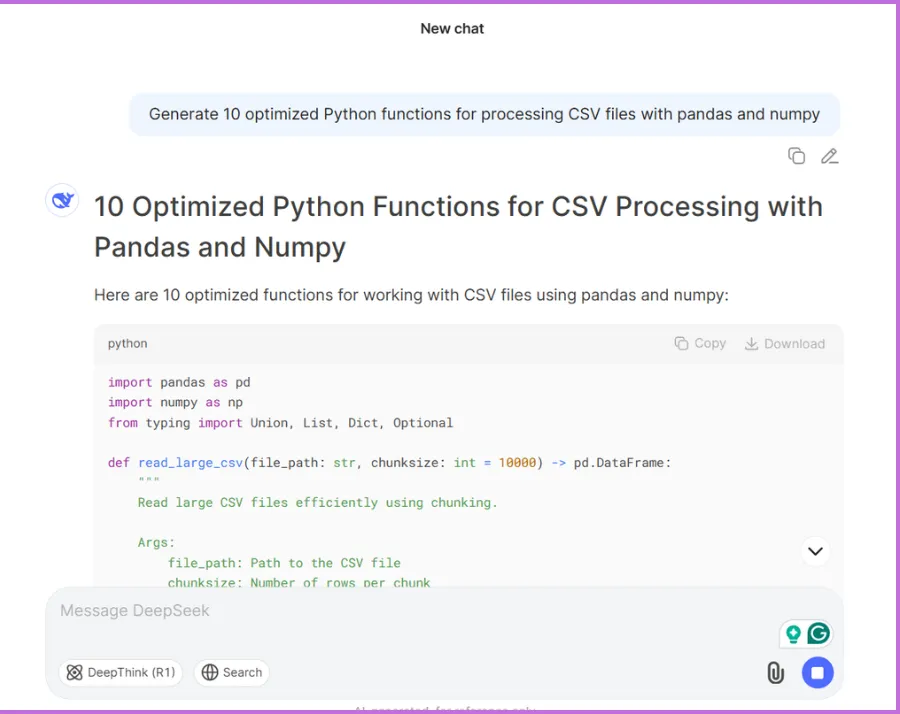Click the lightbulb suggestions icon

(793, 634)
